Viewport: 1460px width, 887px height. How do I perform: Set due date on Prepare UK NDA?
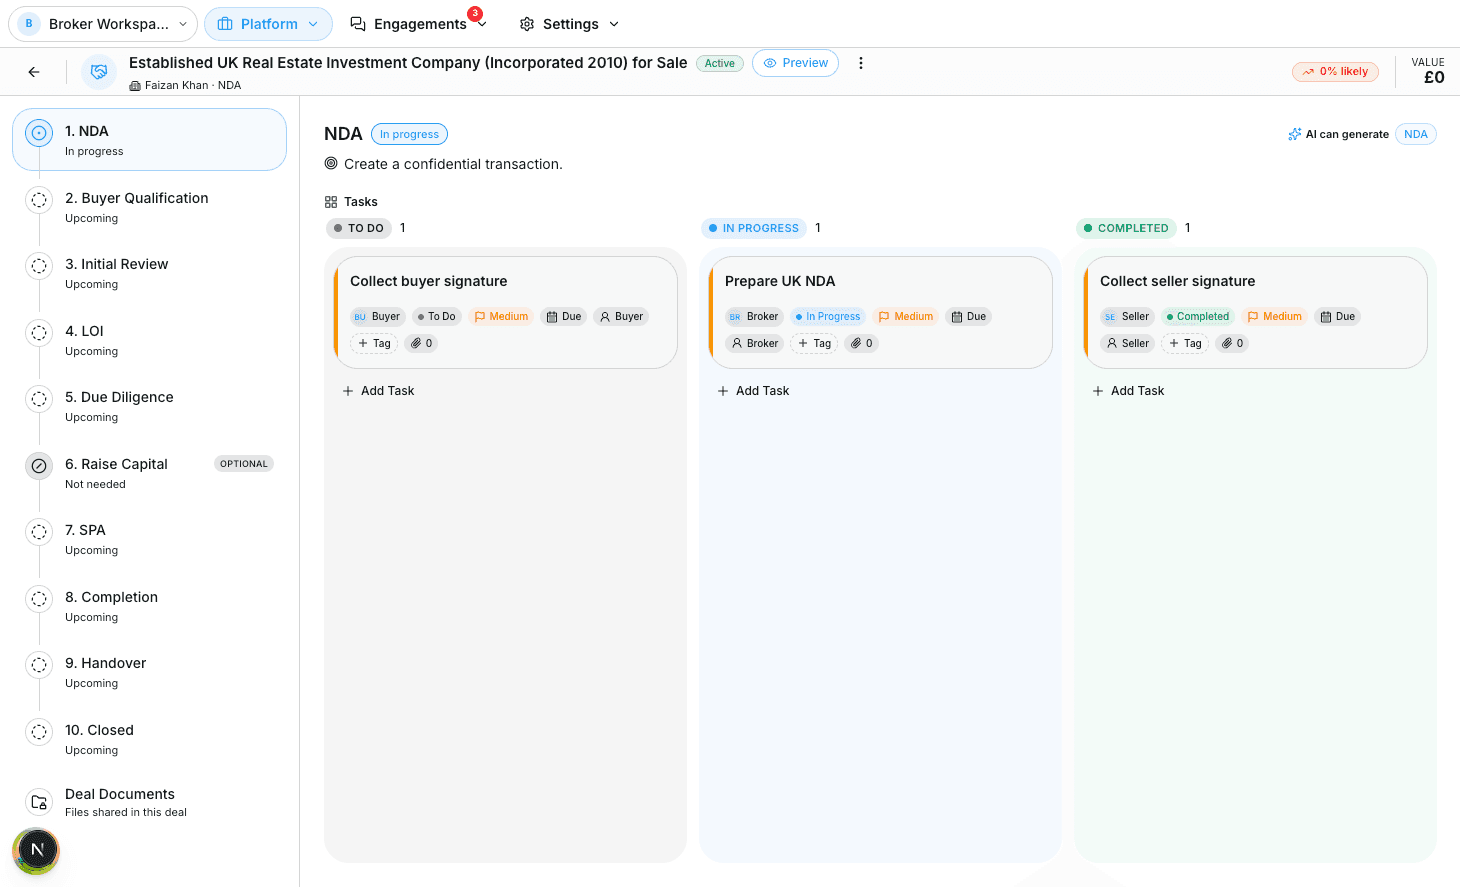[x=969, y=316]
